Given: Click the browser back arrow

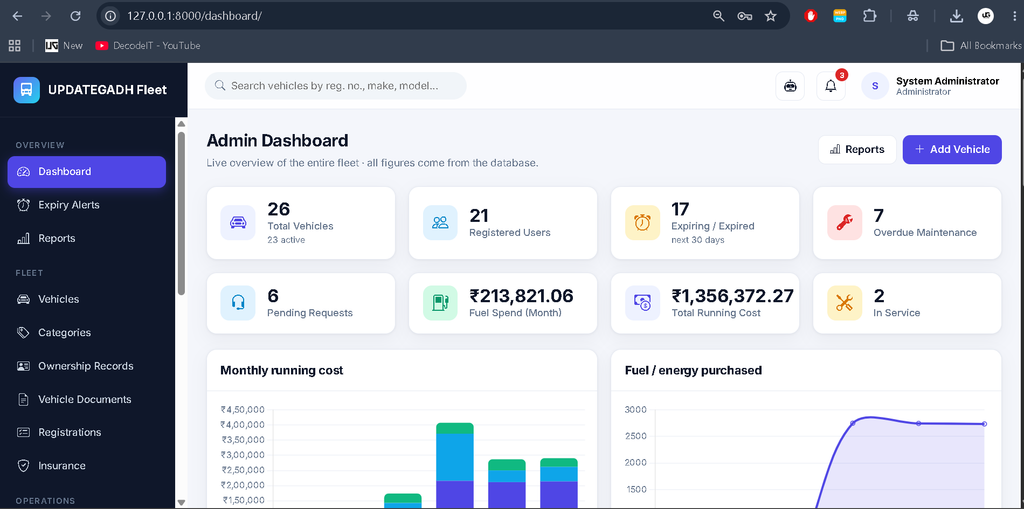Looking at the screenshot, I should (x=18, y=16).
